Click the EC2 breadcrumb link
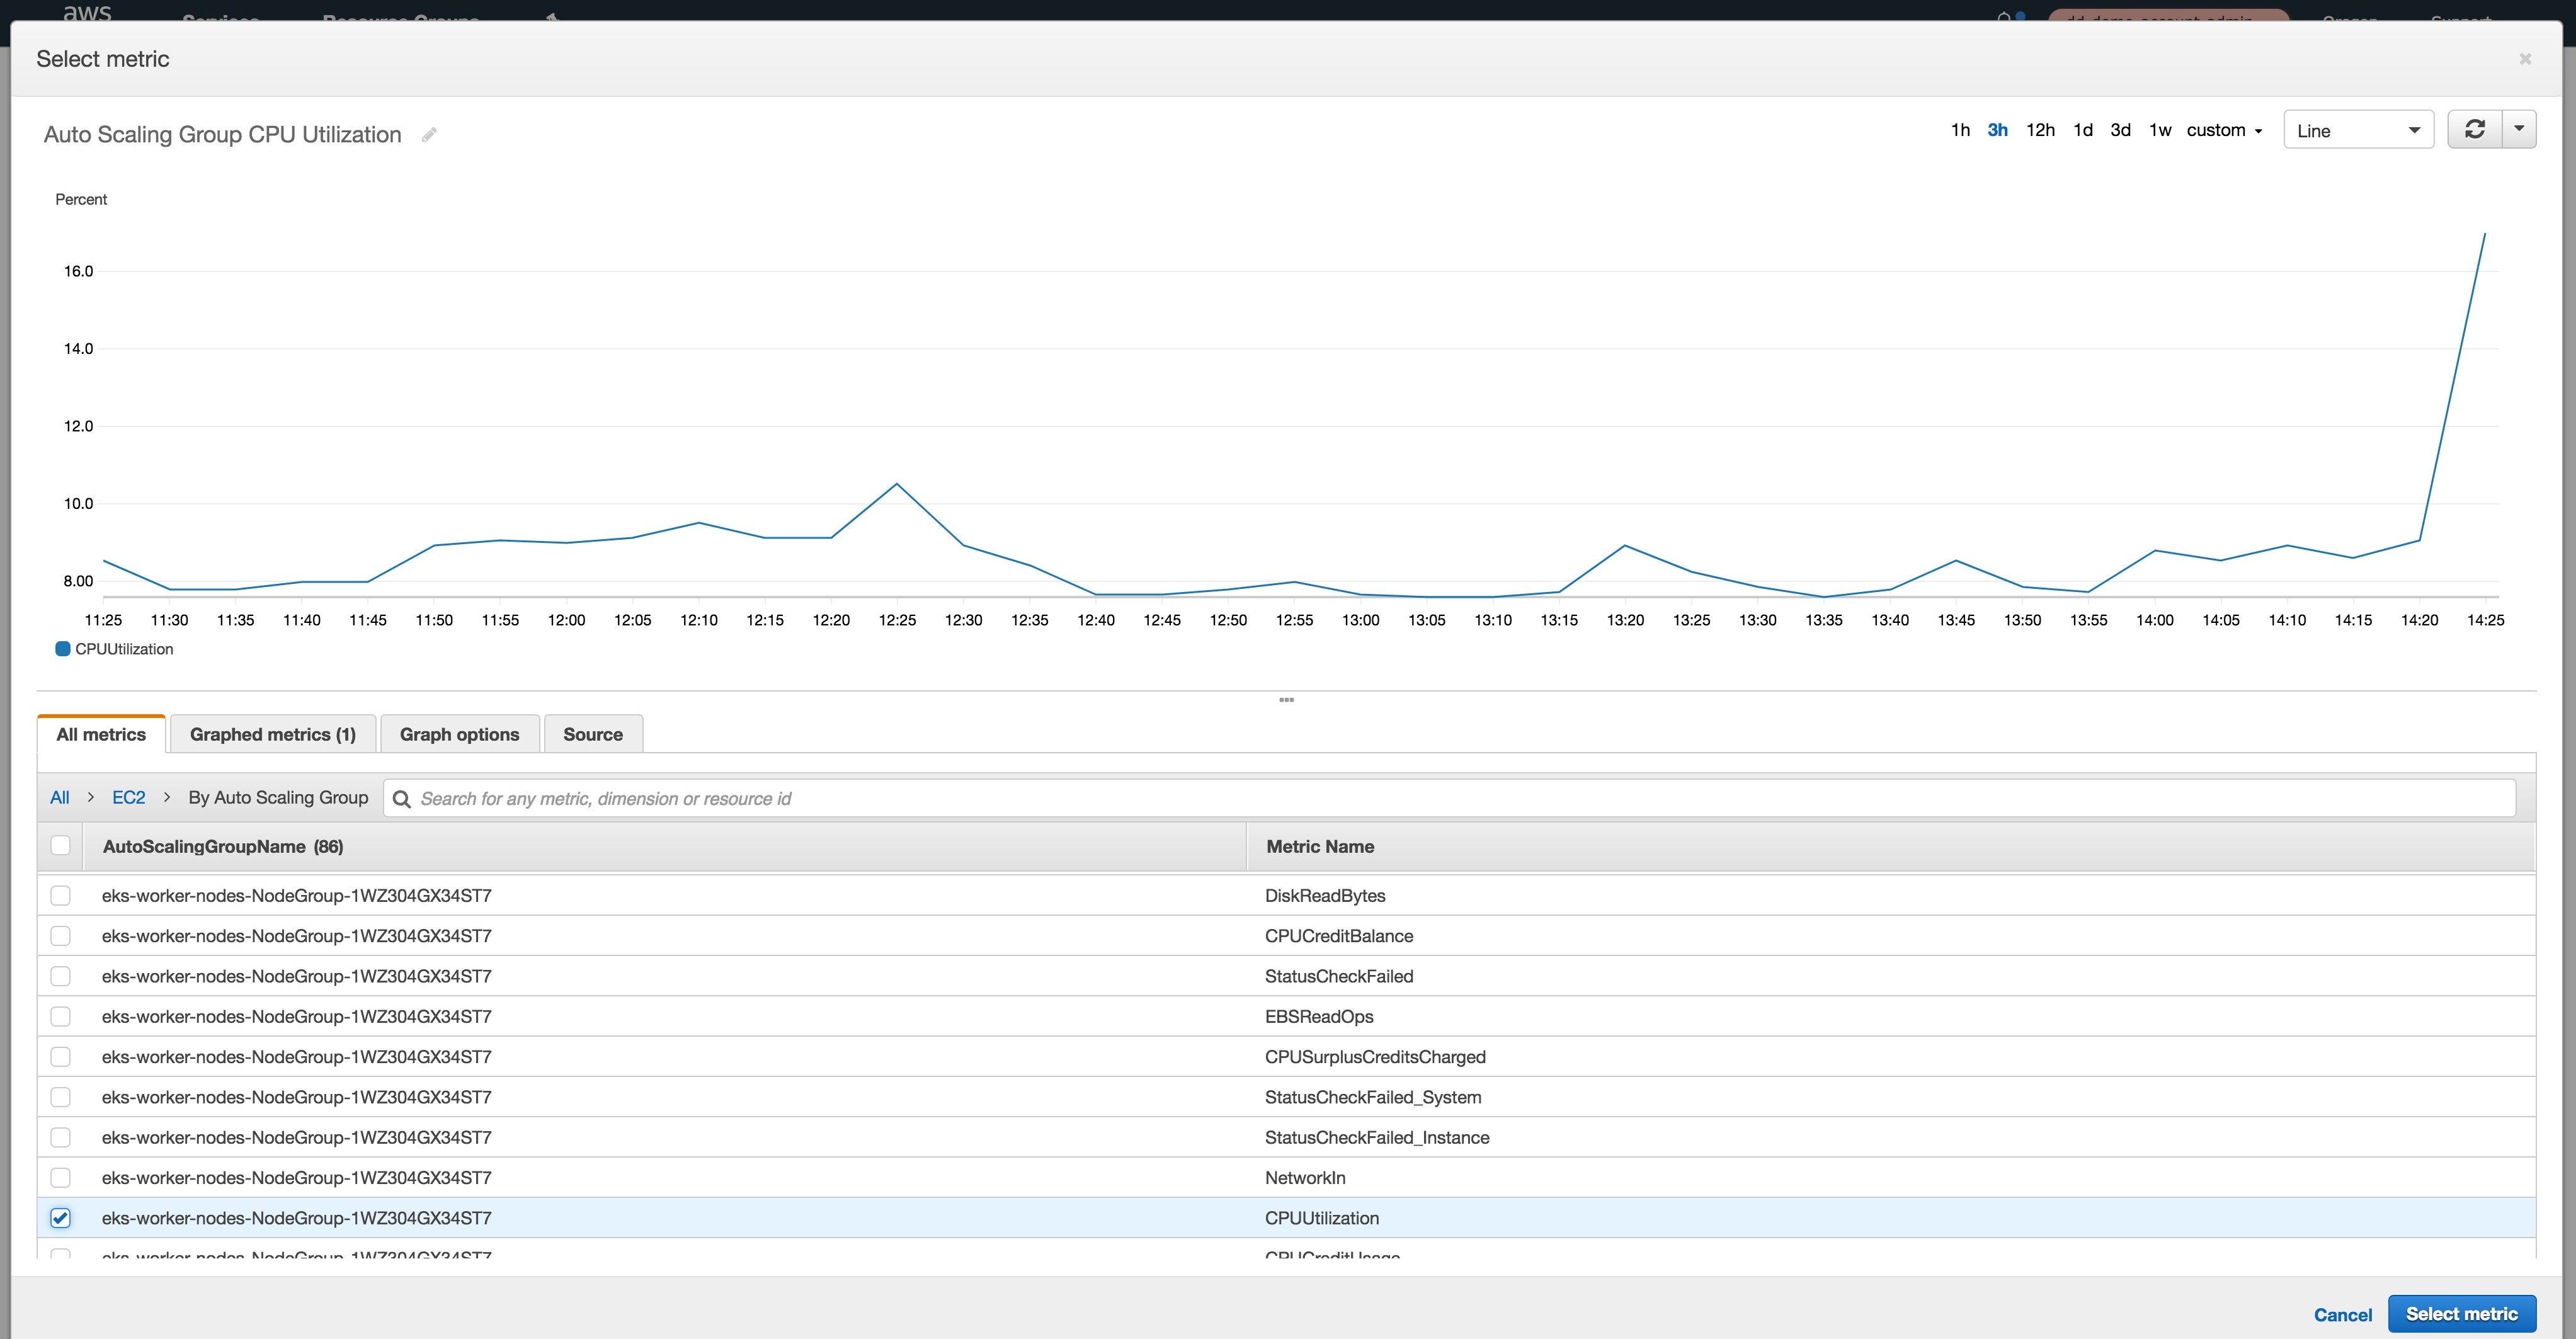The image size is (2576, 1339). click(x=128, y=797)
